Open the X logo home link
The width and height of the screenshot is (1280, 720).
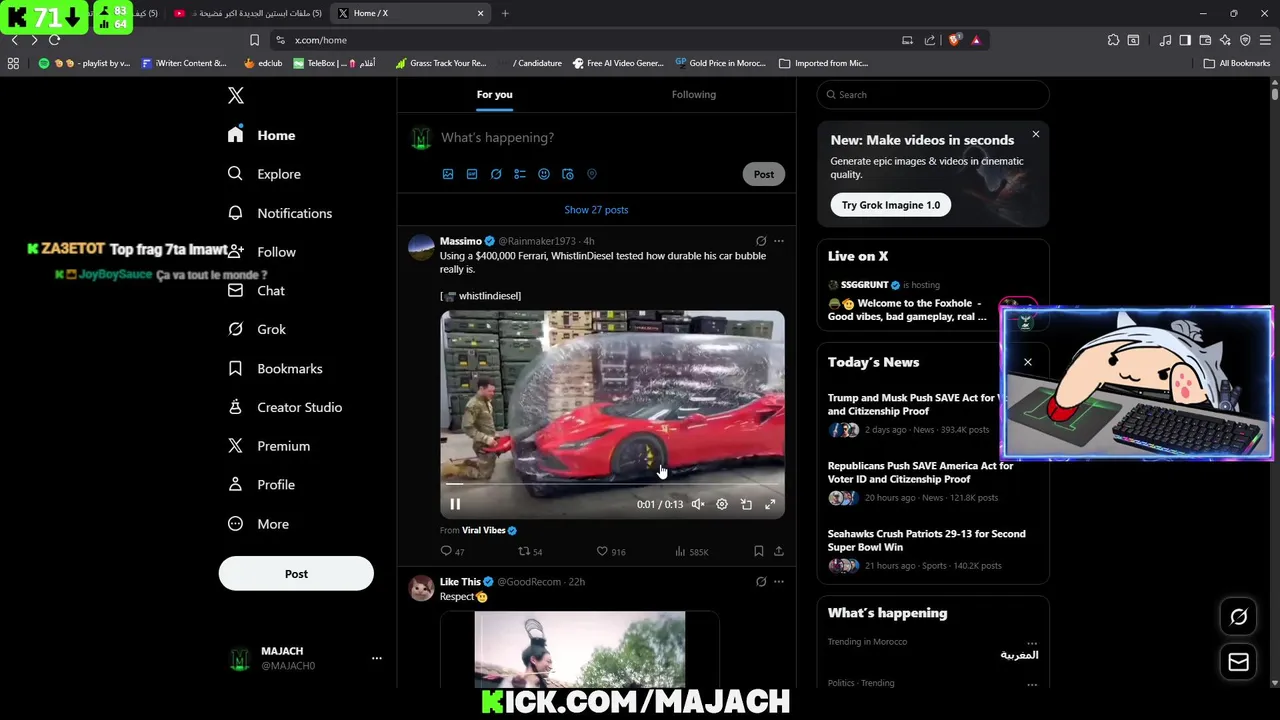click(x=236, y=95)
